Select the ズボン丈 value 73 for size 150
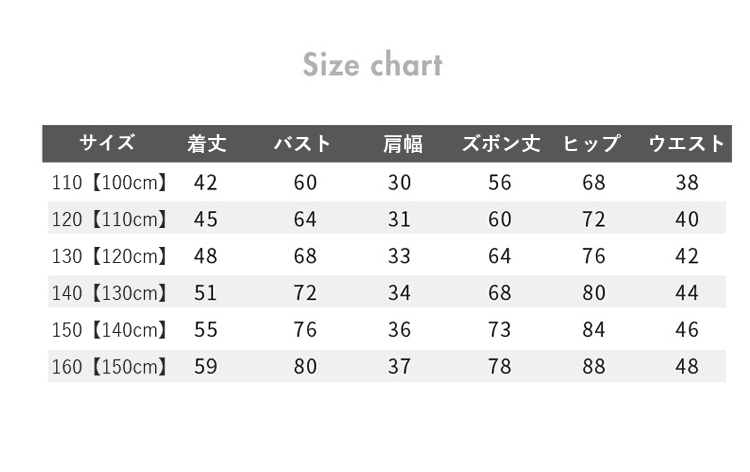Image resolution: width=750 pixels, height=472 pixels. pyautogui.click(x=500, y=330)
